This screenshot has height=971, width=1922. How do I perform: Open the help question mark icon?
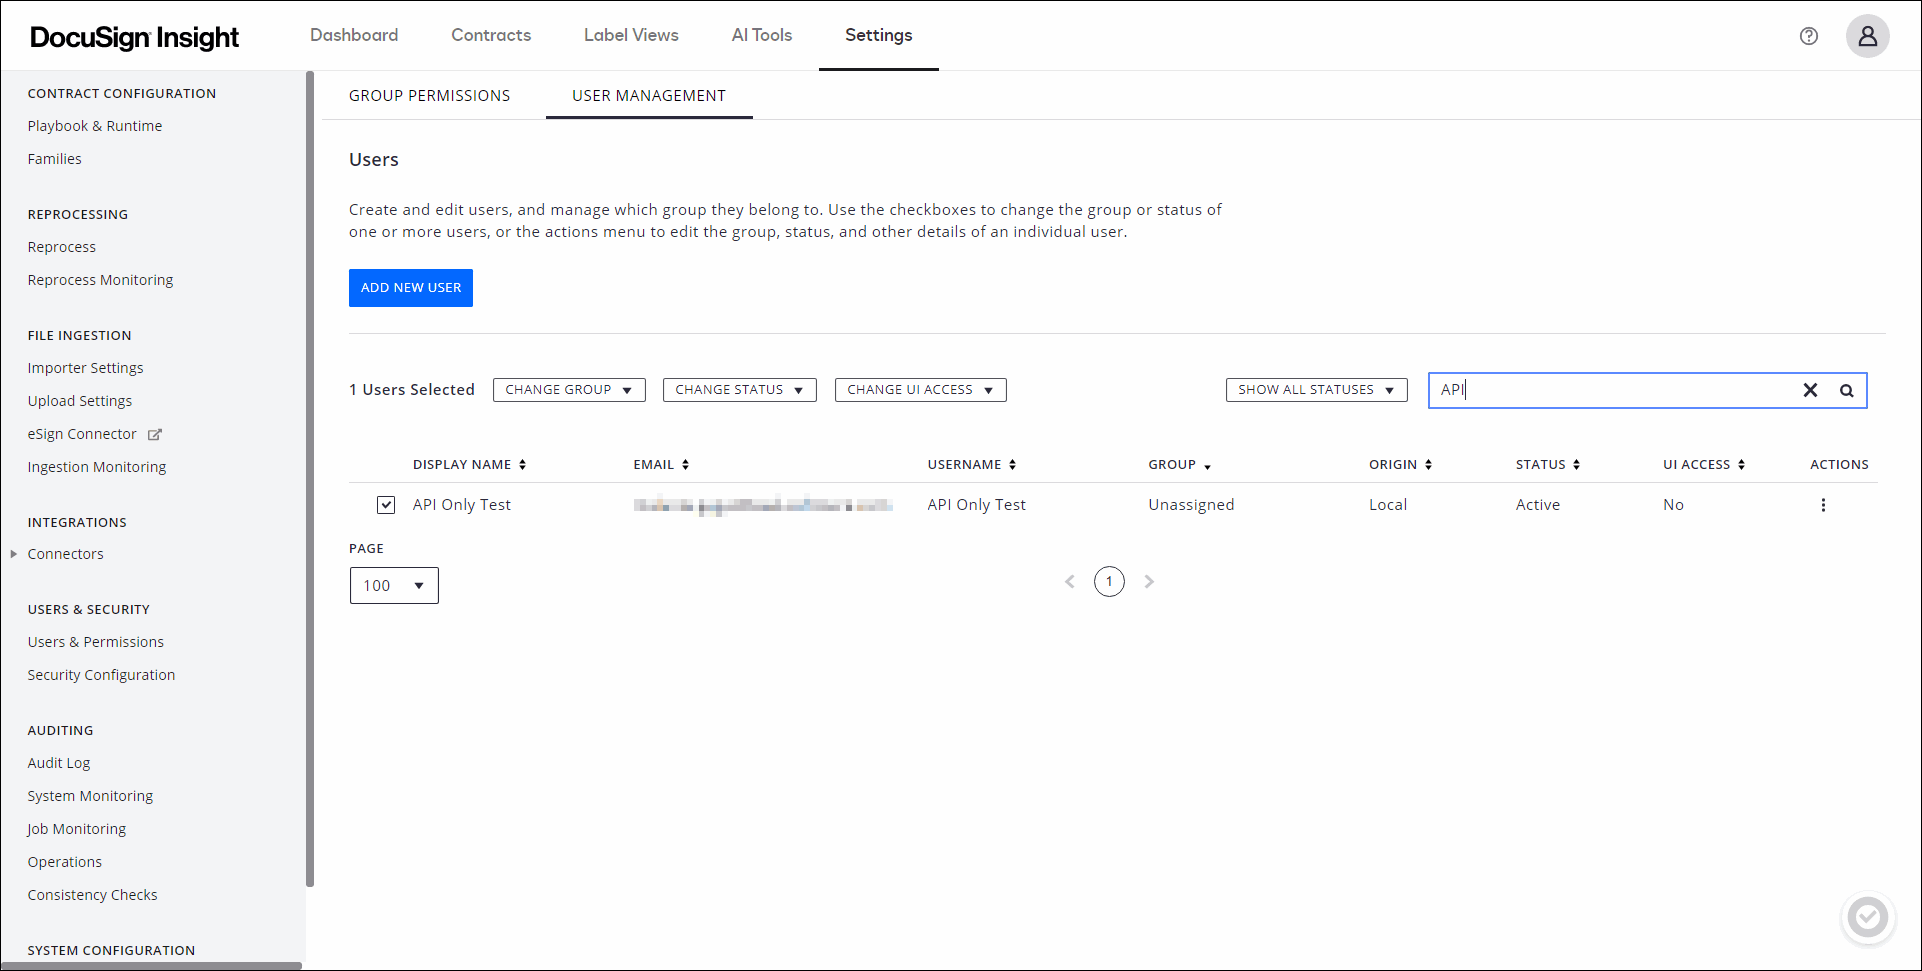[x=1808, y=36]
